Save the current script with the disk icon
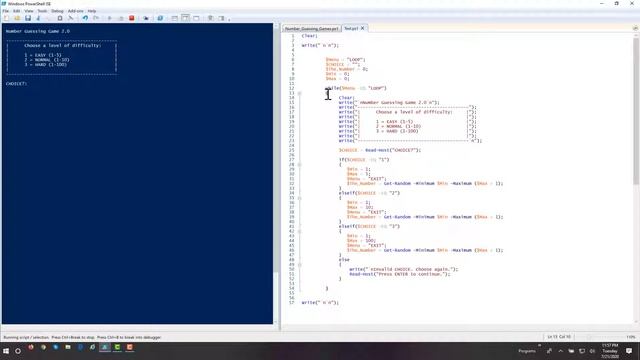Image resolution: width=640 pixels, height=360 pixels. pos(28,18)
